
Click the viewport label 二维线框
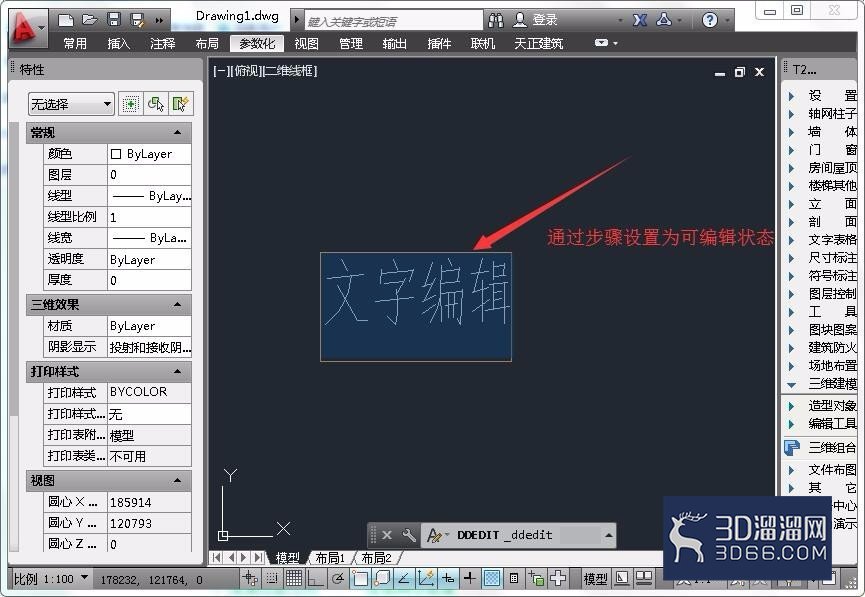290,71
